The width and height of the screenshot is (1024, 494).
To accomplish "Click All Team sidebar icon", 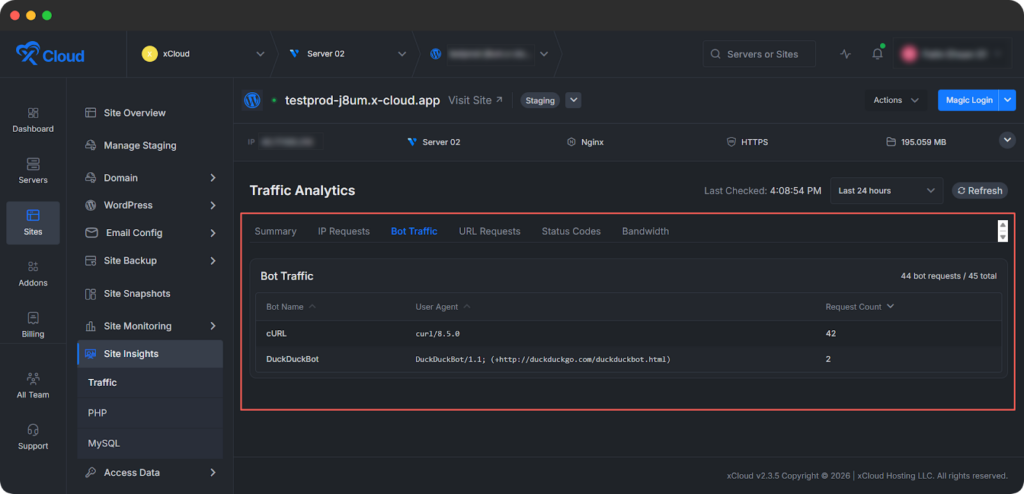I will tap(33, 385).
